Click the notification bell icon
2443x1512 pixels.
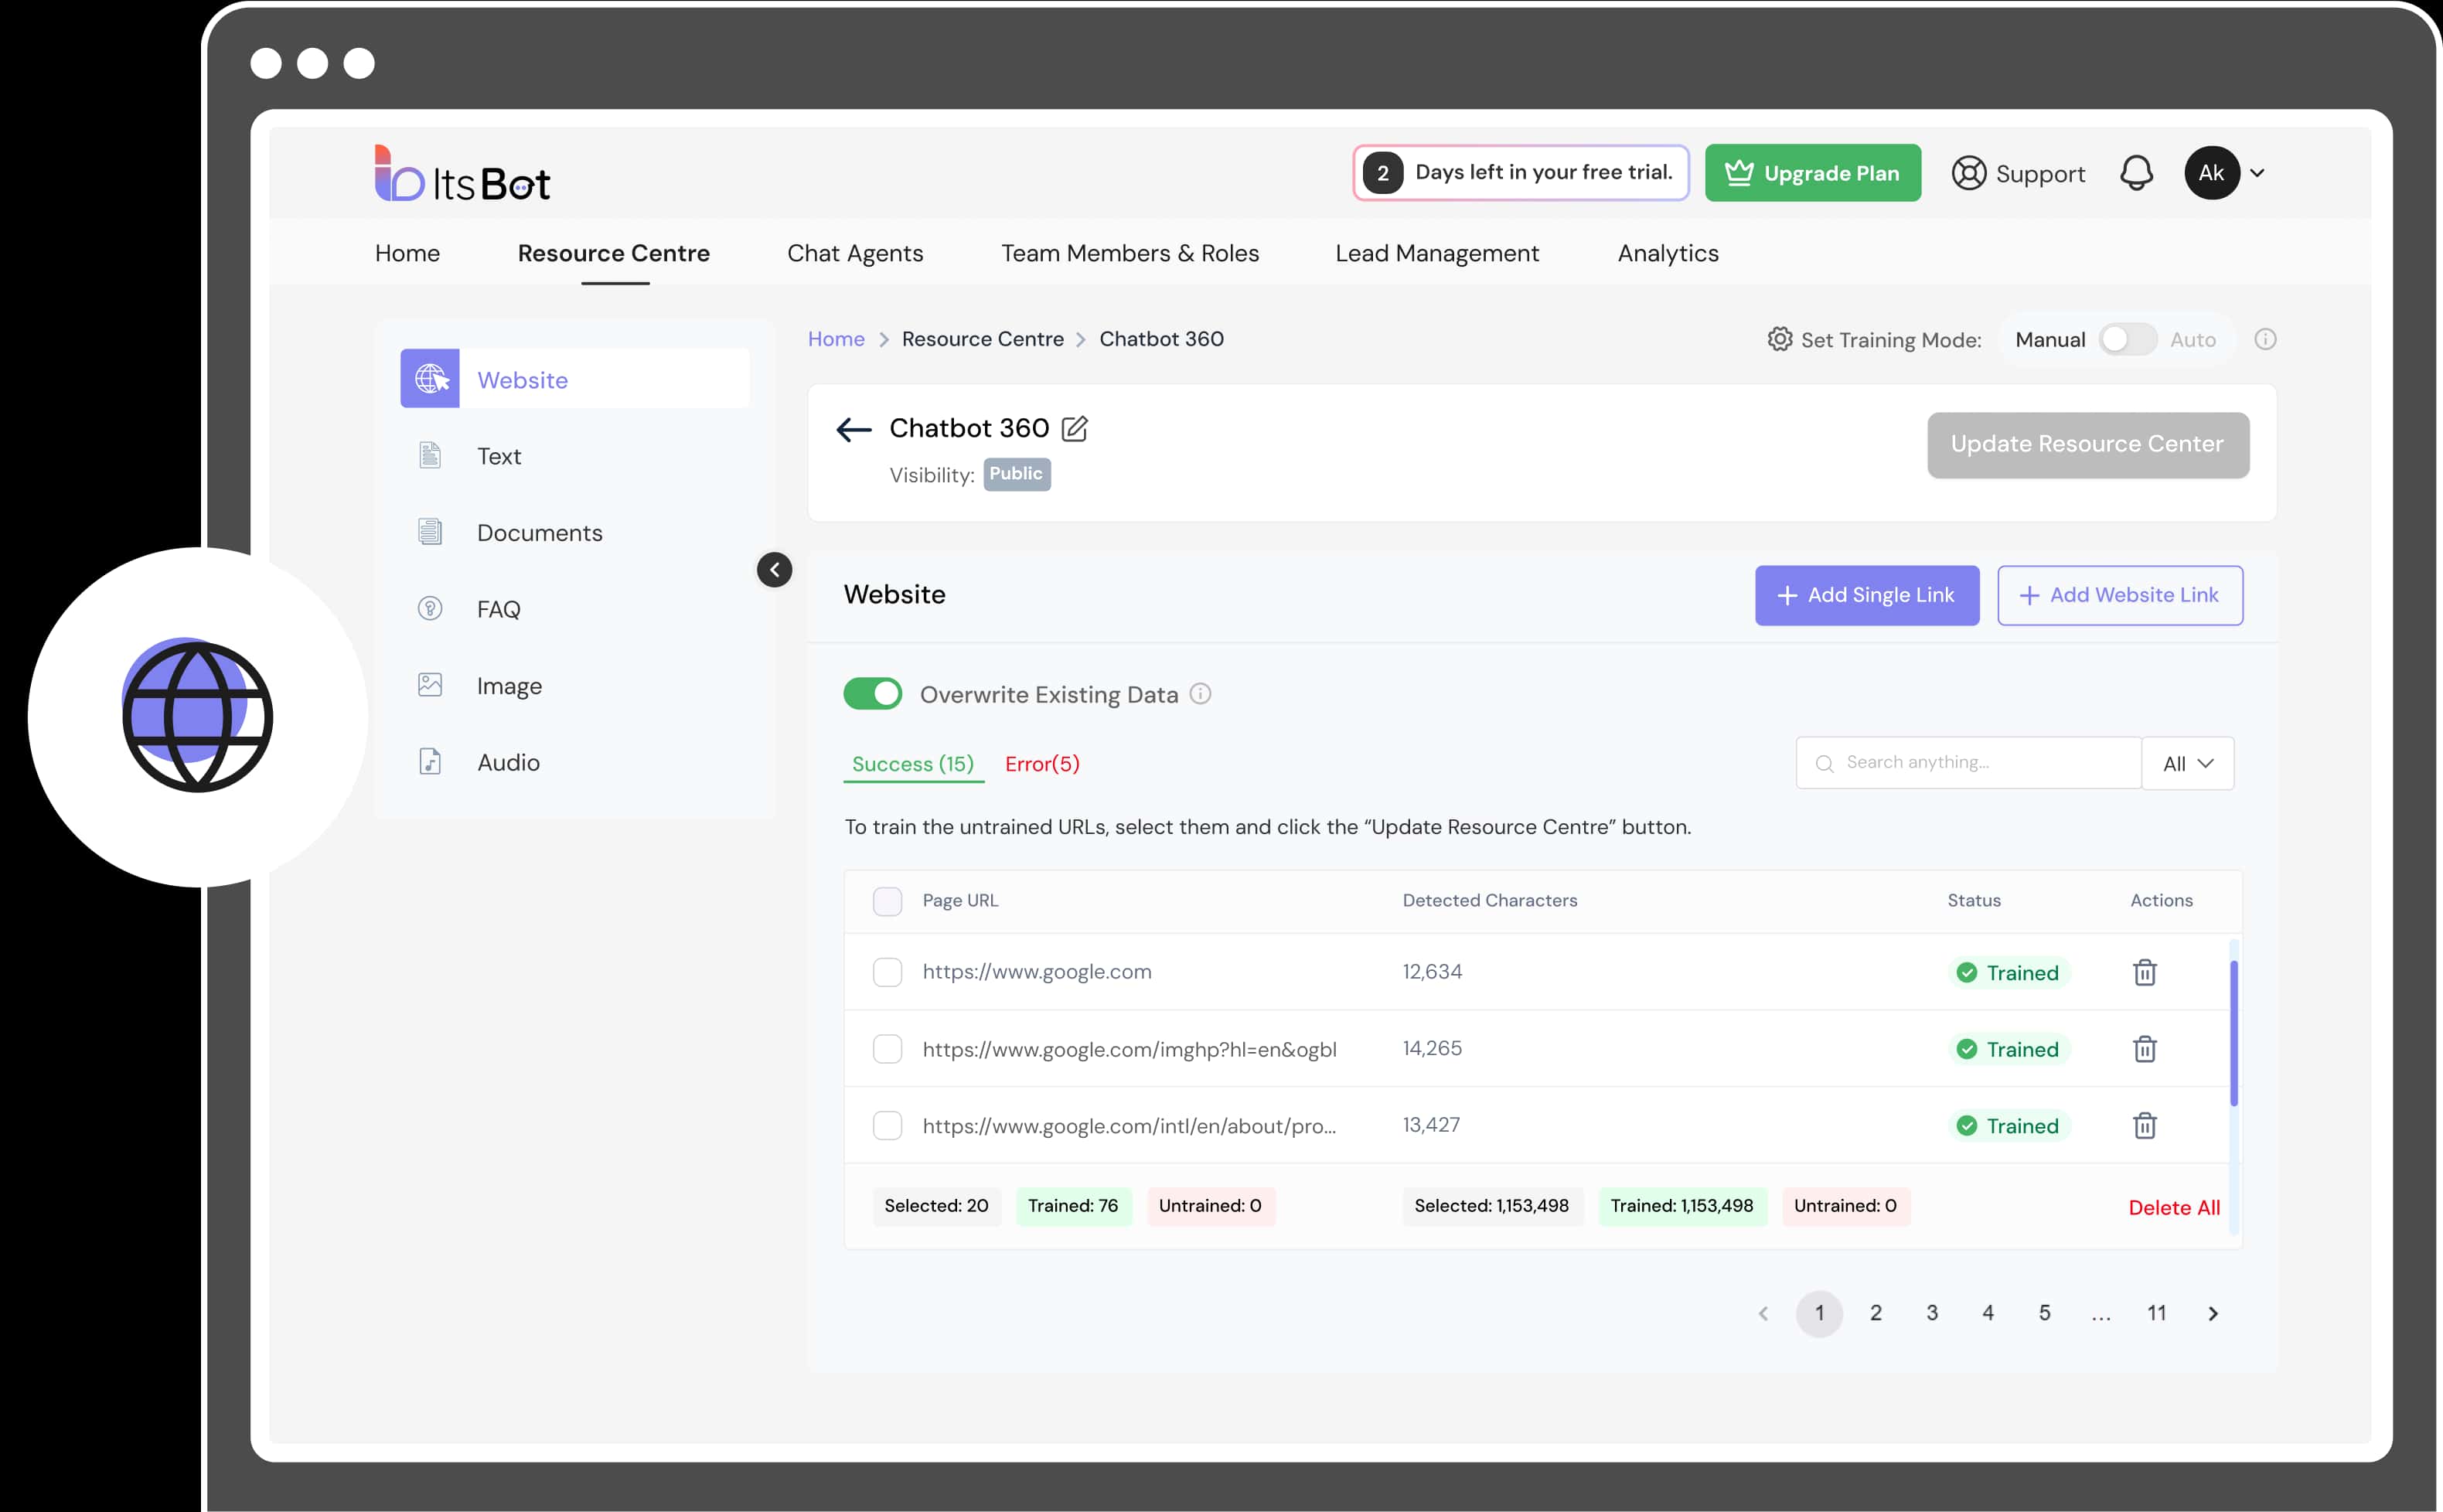pos(2136,173)
